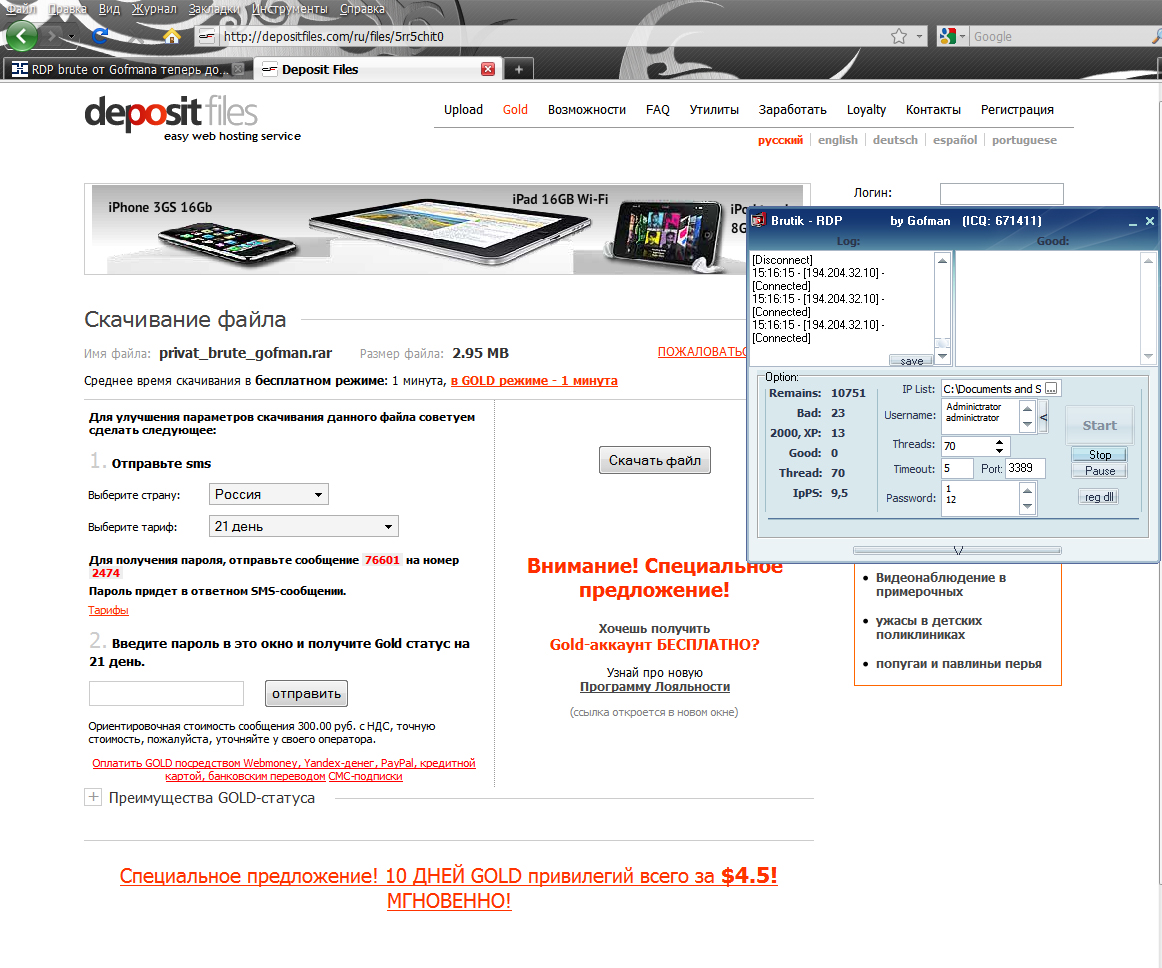
Task: Click the Port field showing 3389
Action: [1025, 468]
